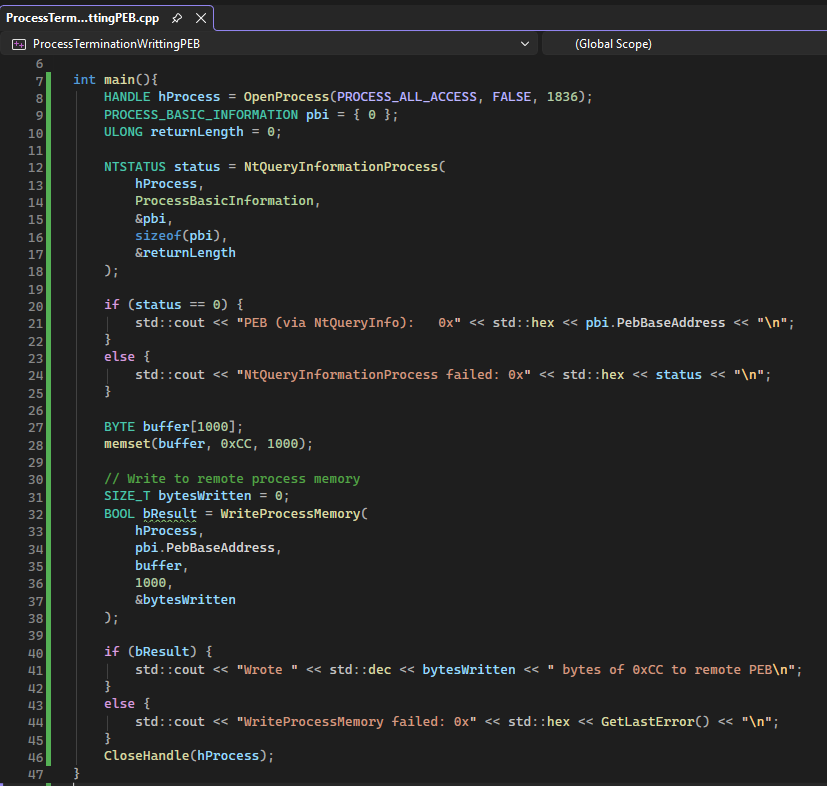Click sizeof(pbi) on line 16
The image size is (827, 786).
[x=177, y=236]
